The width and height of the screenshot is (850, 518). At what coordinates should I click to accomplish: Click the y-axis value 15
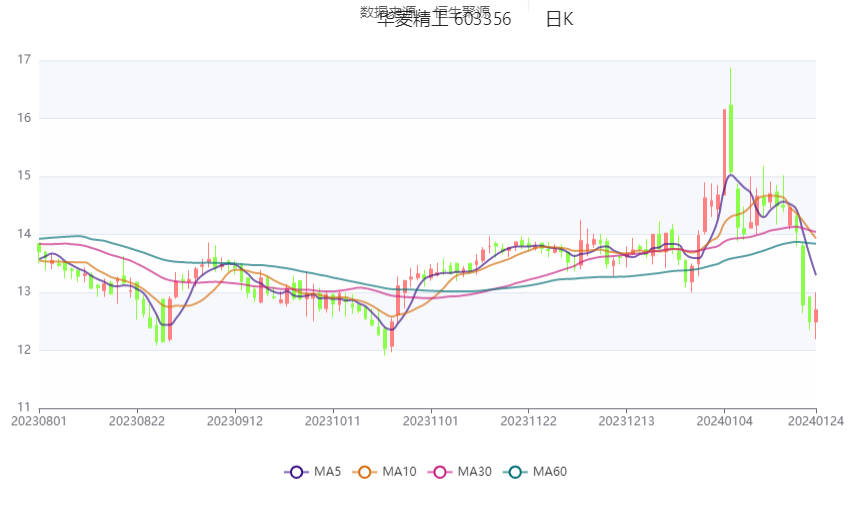click(x=24, y=176)
